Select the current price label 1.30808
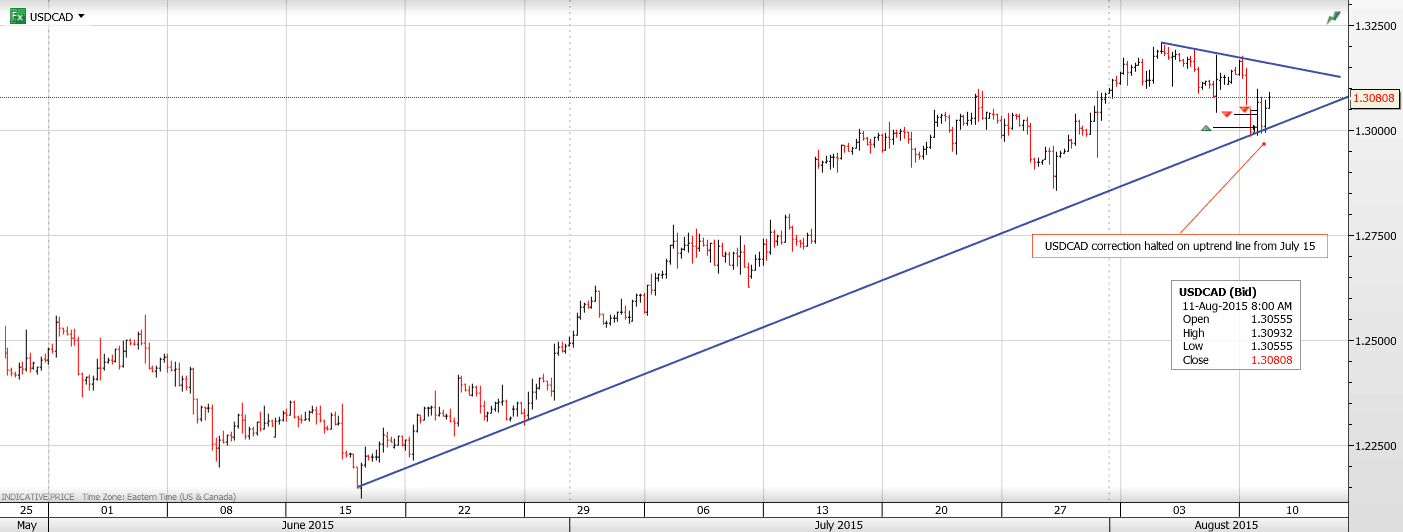This screenshot has height=532, width=1403. click(1372, 98)
